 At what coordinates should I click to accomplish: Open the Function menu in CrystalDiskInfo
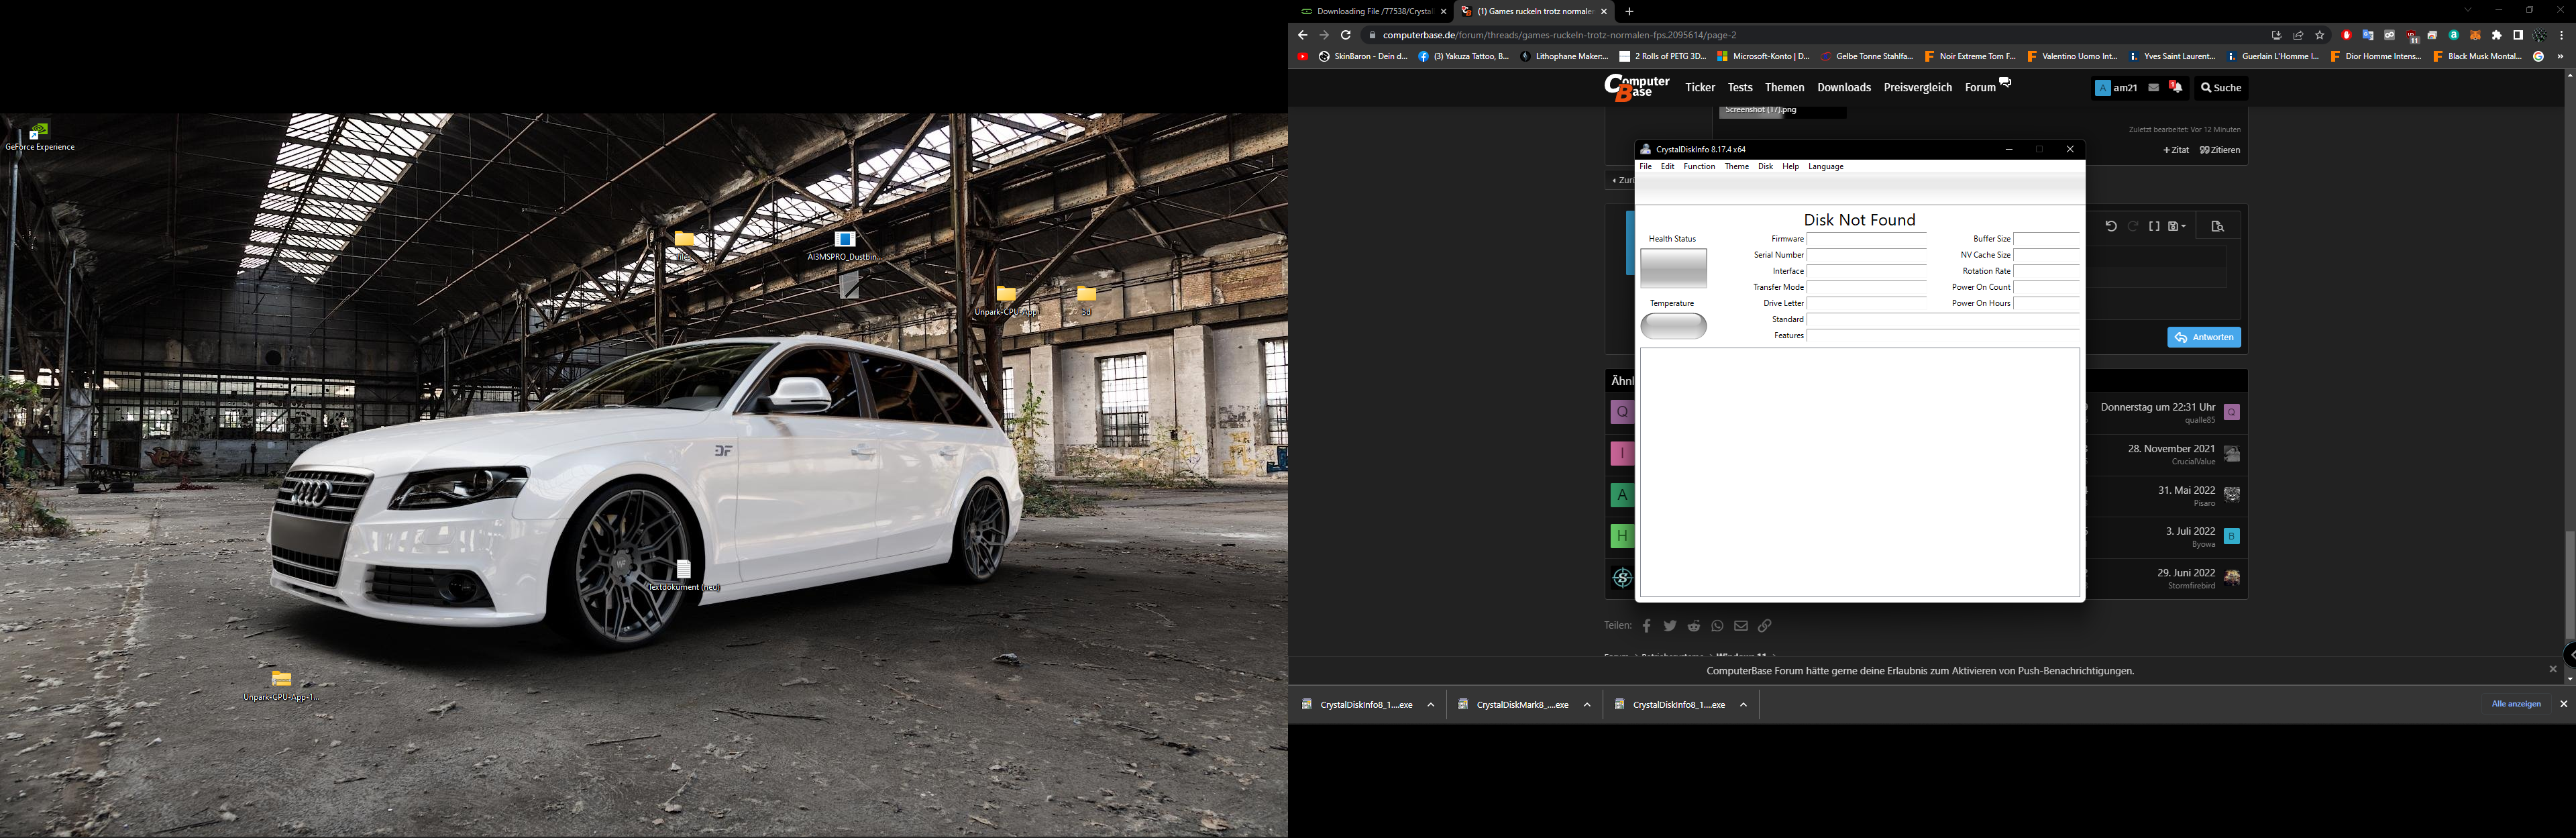pyautogui.click(x=1699, y=167)
